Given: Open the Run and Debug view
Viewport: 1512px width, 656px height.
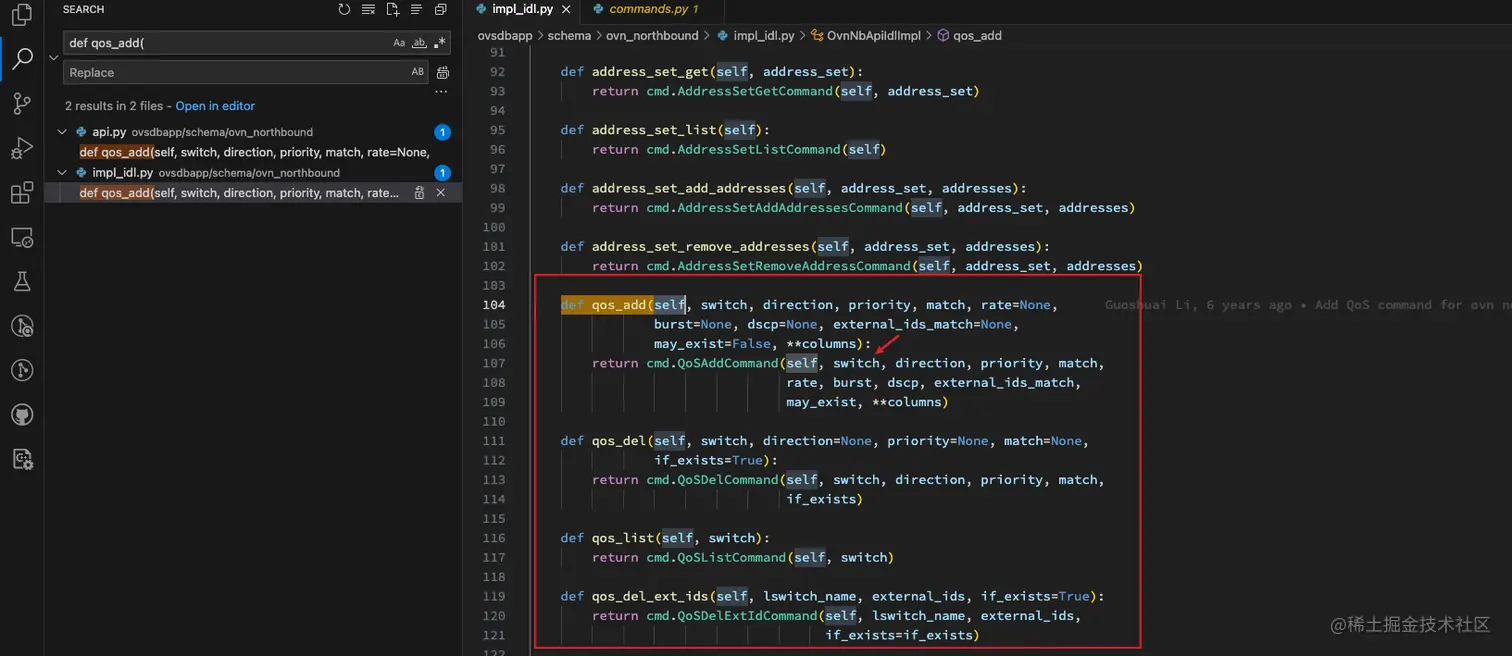Looking at the screenshot, I should 21,148.
